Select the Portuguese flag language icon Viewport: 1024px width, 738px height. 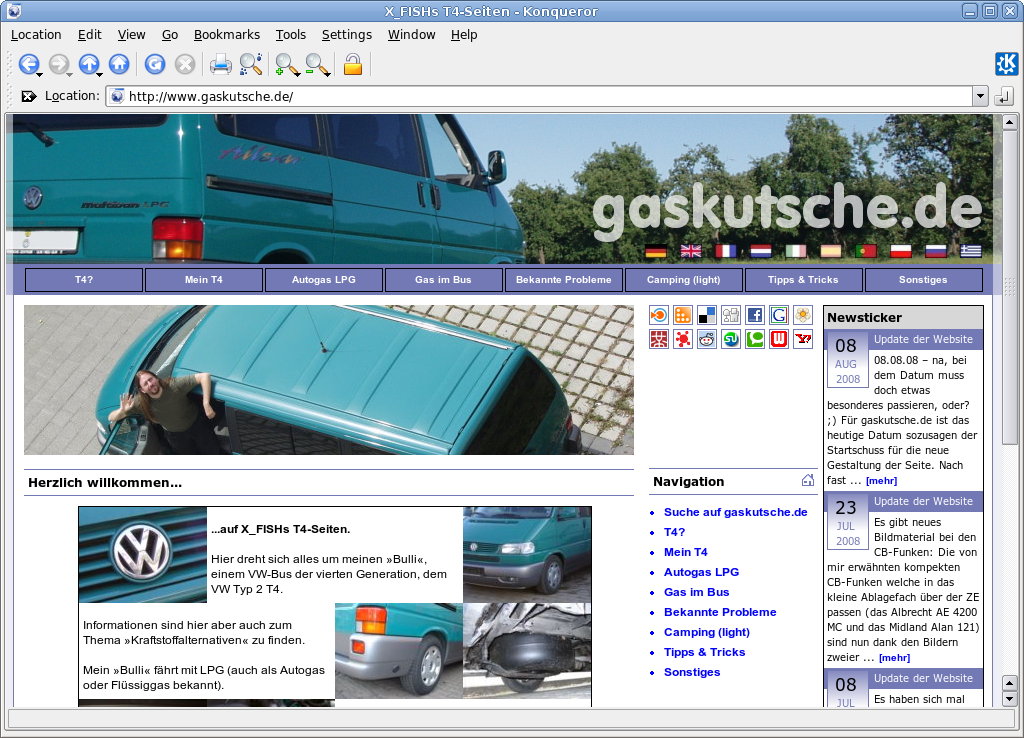(x=866, y=251)
